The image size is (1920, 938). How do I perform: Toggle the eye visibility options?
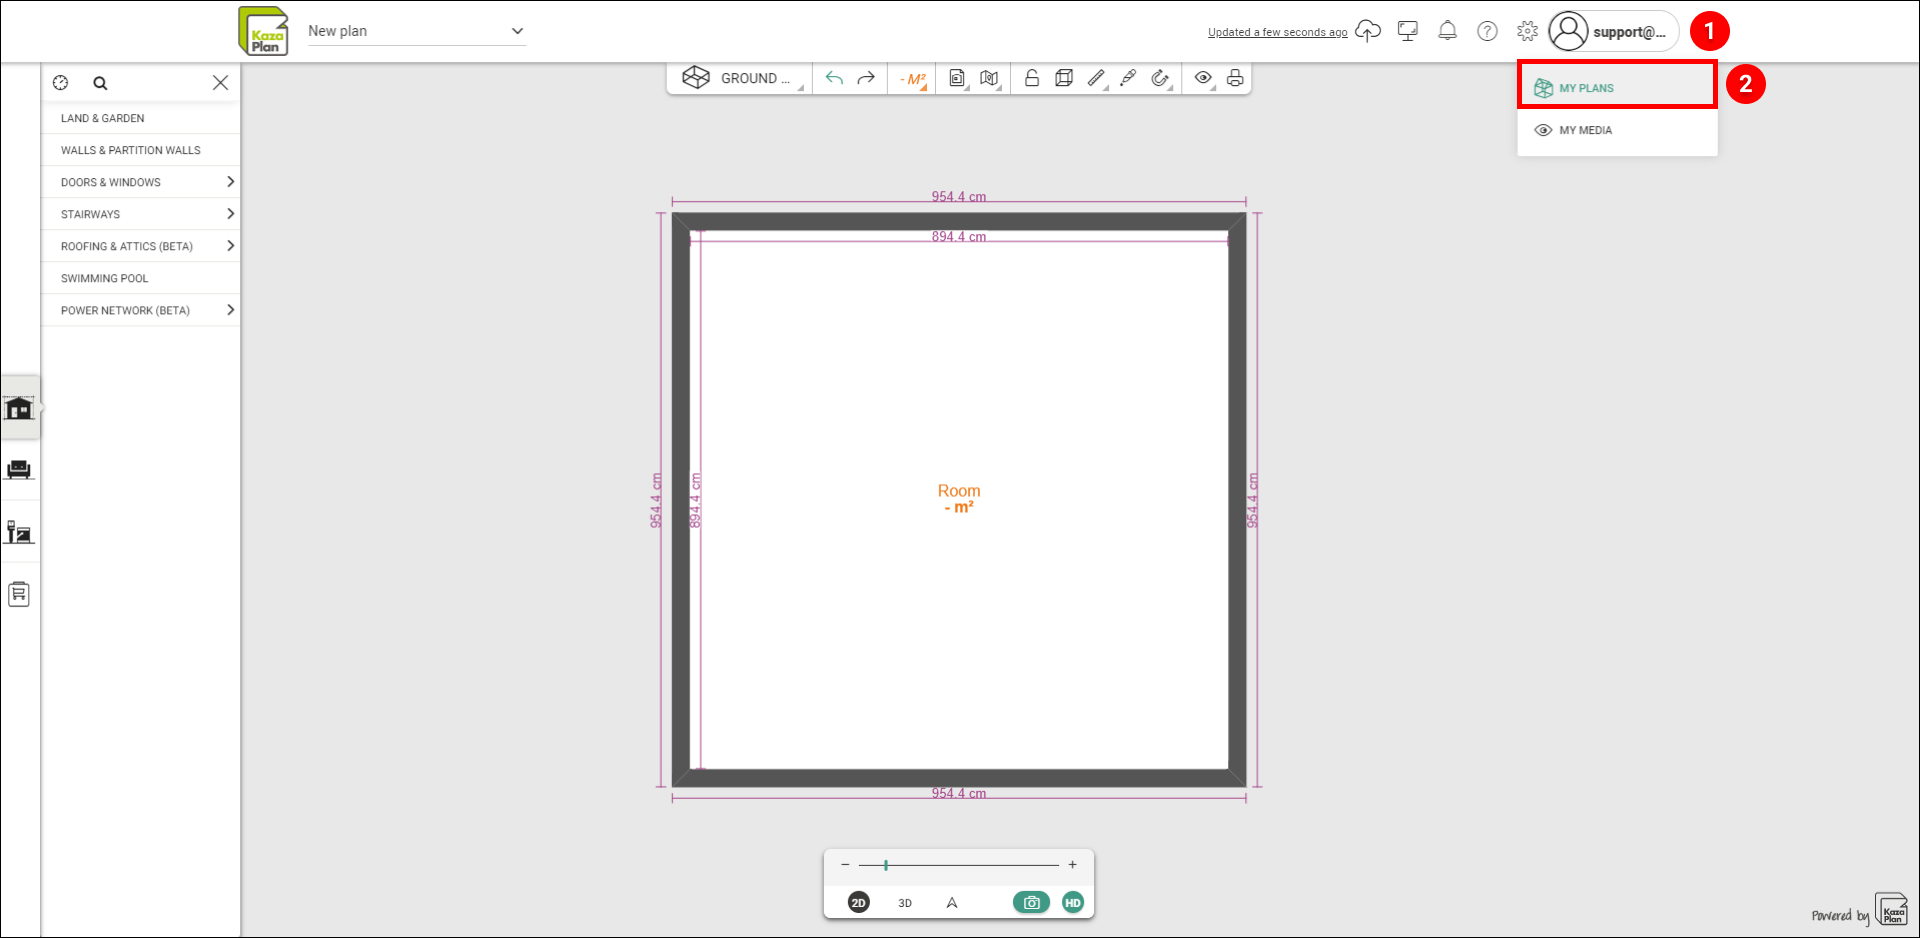1203,78
